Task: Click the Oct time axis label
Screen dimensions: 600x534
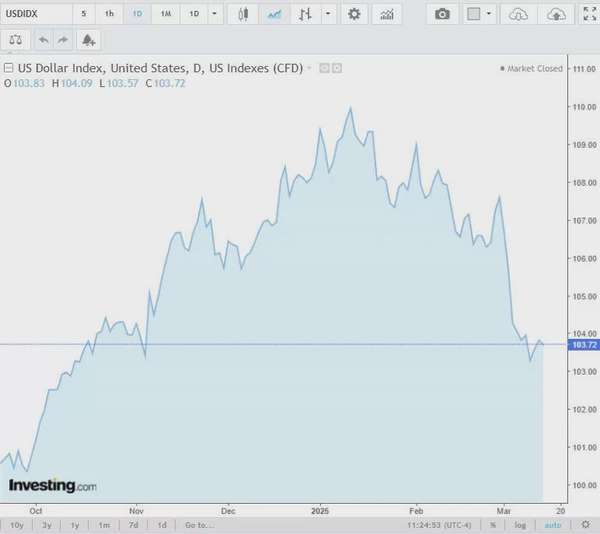Action: click(36, 511)
